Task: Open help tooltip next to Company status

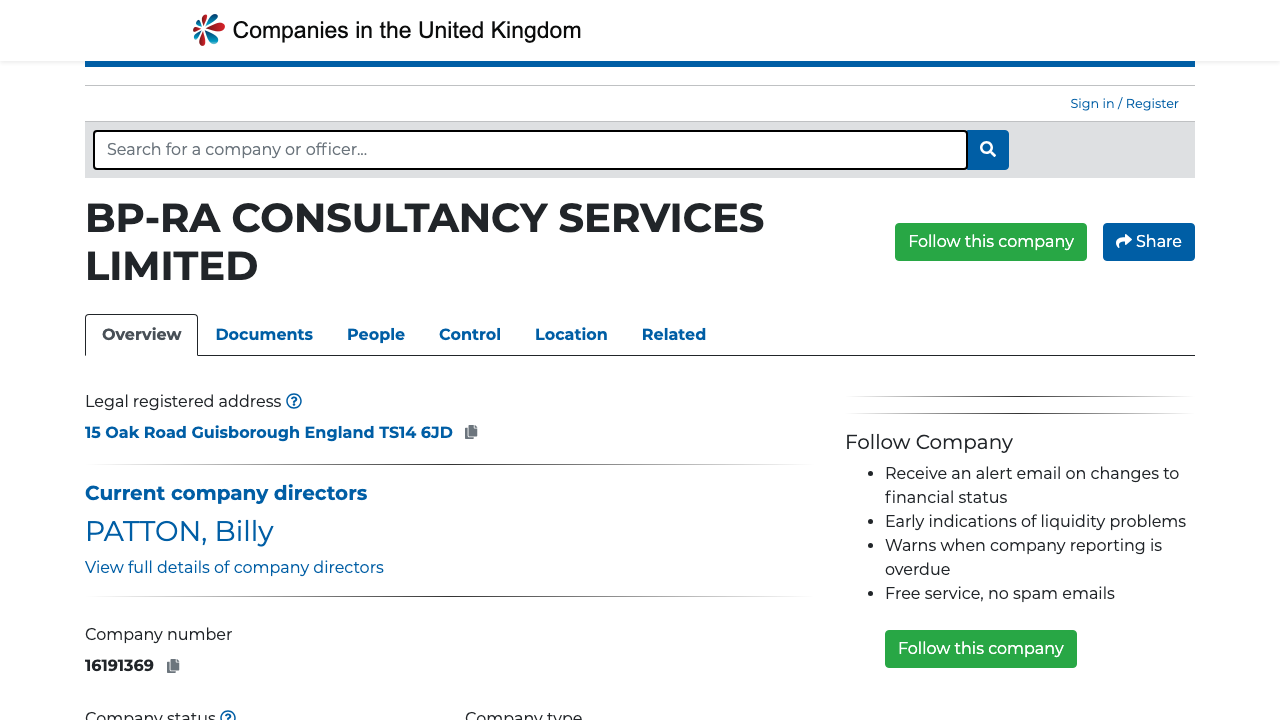Action: coord(228,716)
